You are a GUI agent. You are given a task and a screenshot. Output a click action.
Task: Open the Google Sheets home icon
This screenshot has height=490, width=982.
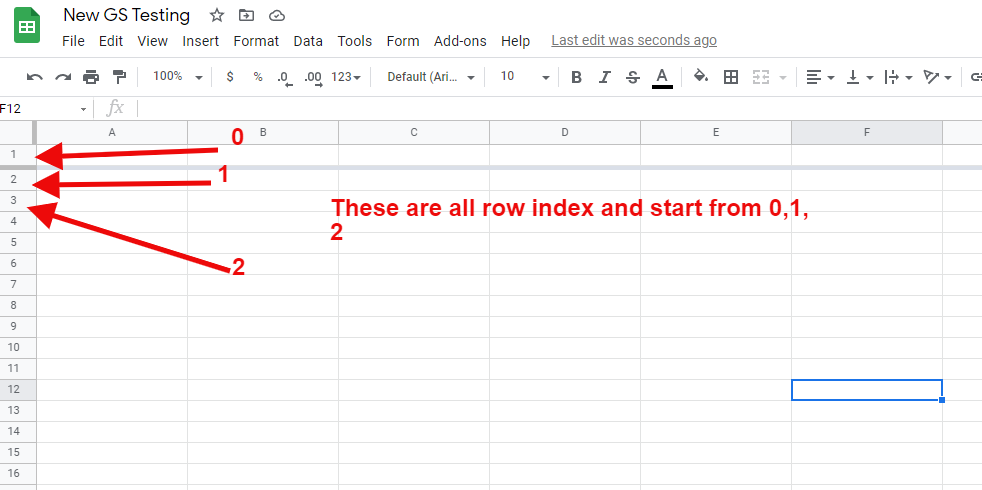(27, 26)
